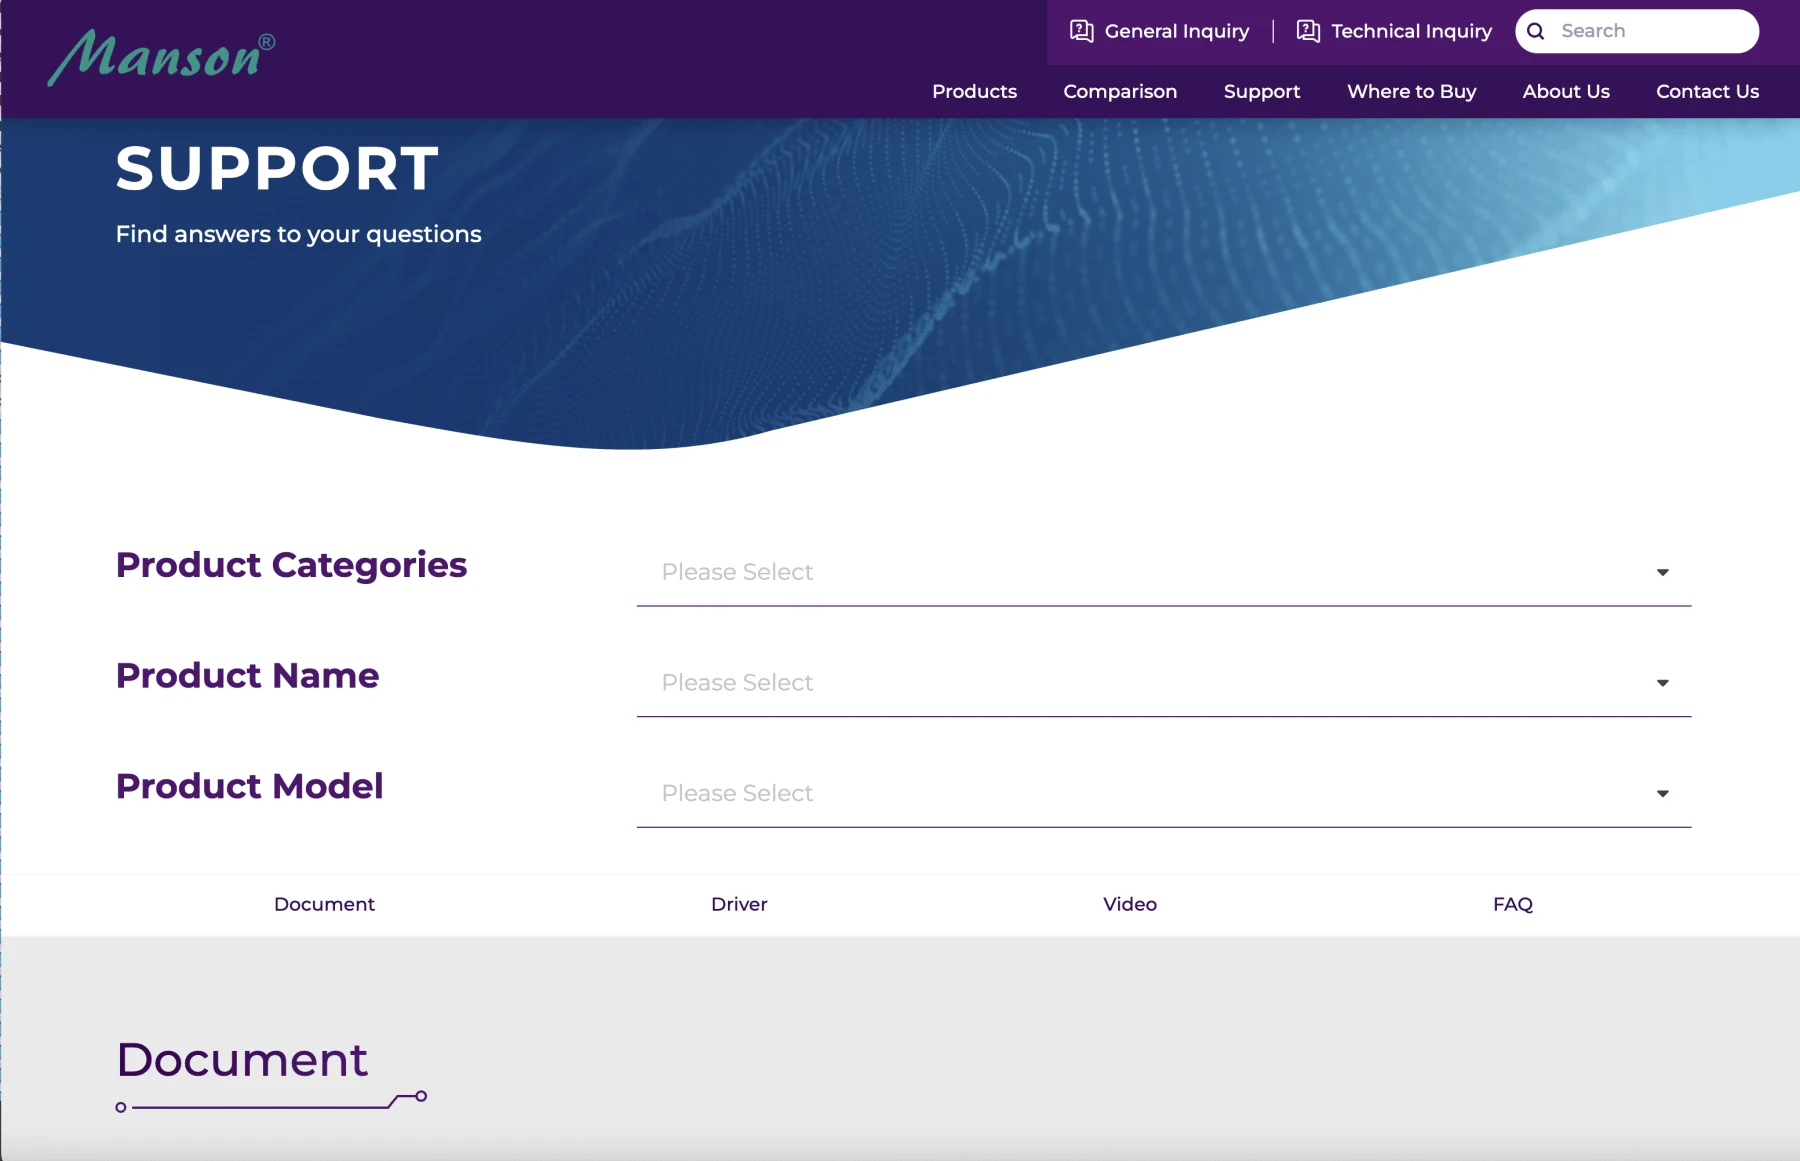1800x1161 pixels.
Task: Click the search magnifier icon
Action: pos(1536,31)
